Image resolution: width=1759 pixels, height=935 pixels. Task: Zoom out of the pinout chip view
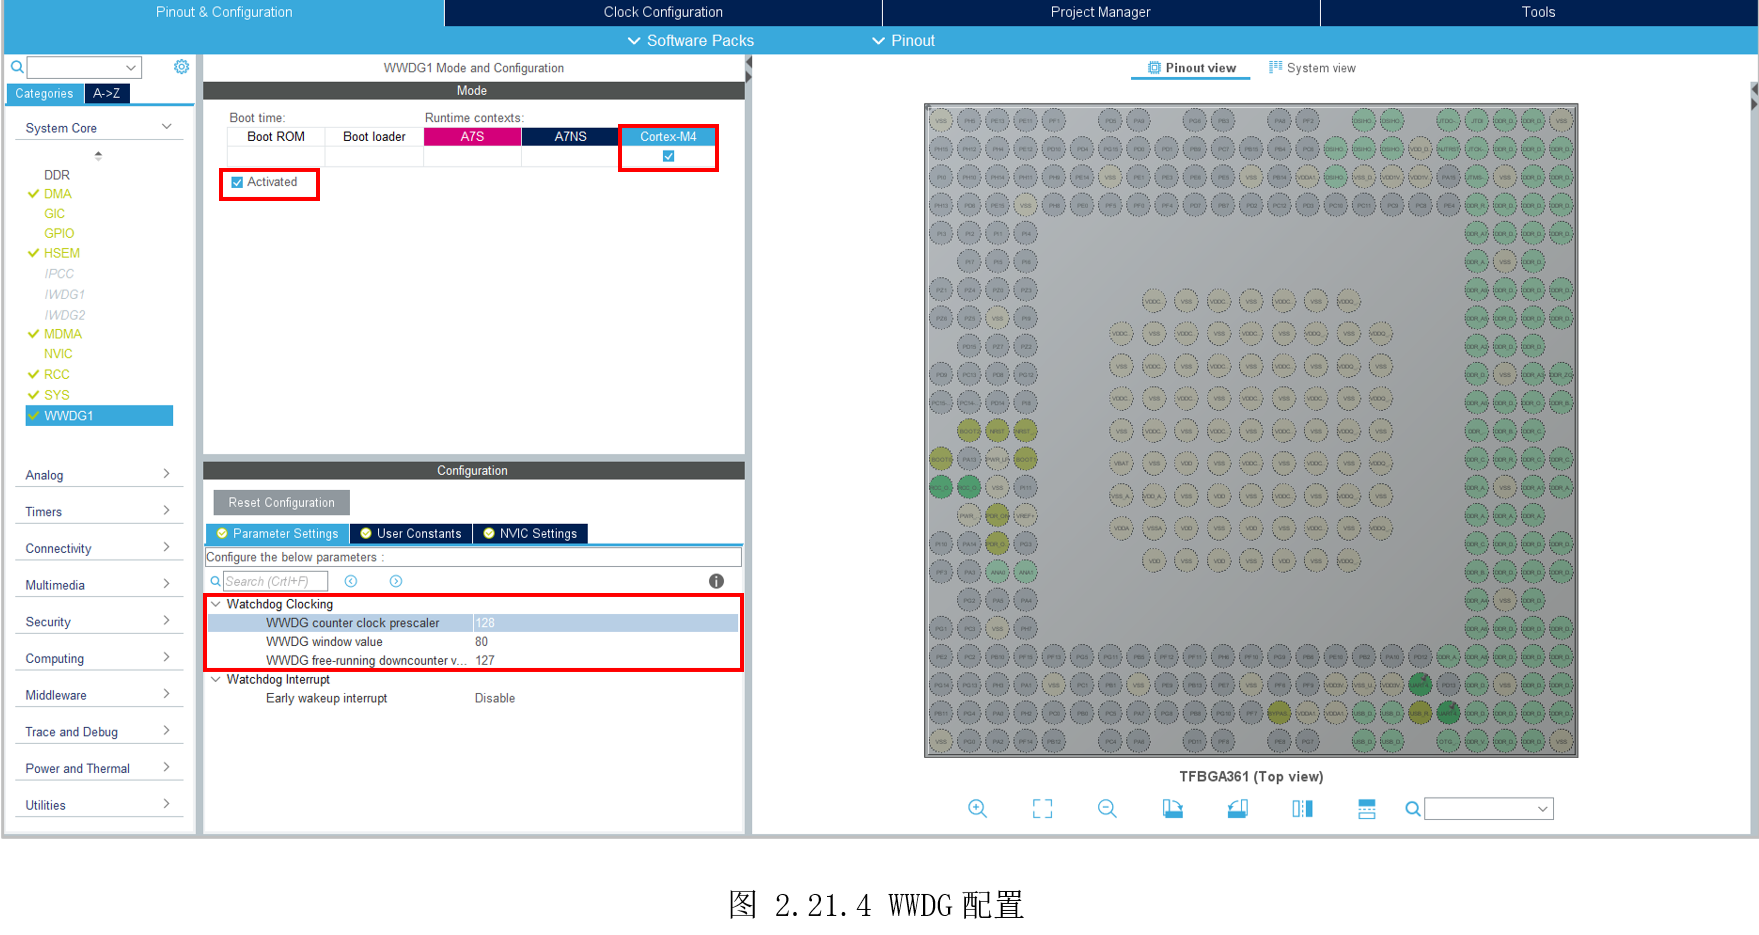(1107, 809)
